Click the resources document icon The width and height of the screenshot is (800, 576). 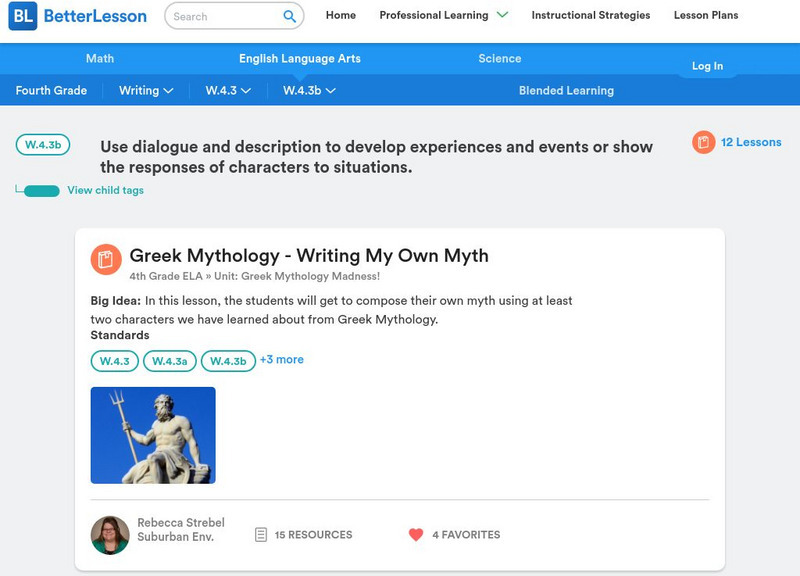[261, 535]
